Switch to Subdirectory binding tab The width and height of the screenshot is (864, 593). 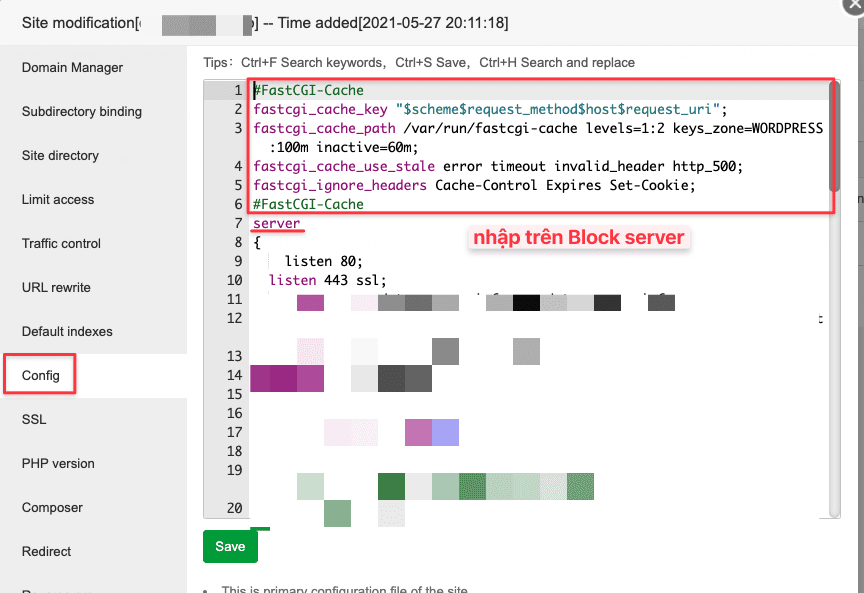[82, 112]
